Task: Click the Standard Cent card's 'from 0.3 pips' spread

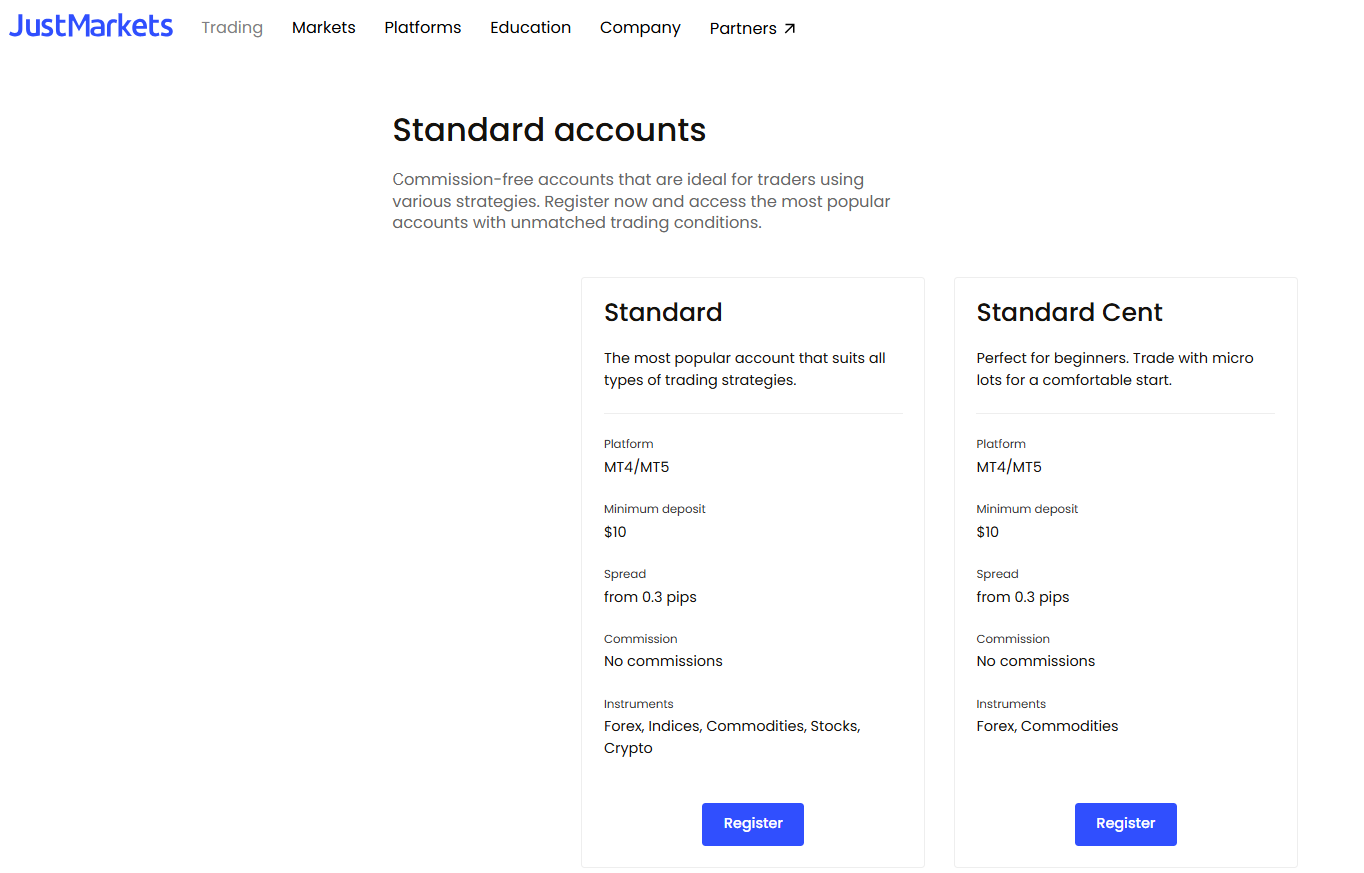Action: (x=1023, y=597)
